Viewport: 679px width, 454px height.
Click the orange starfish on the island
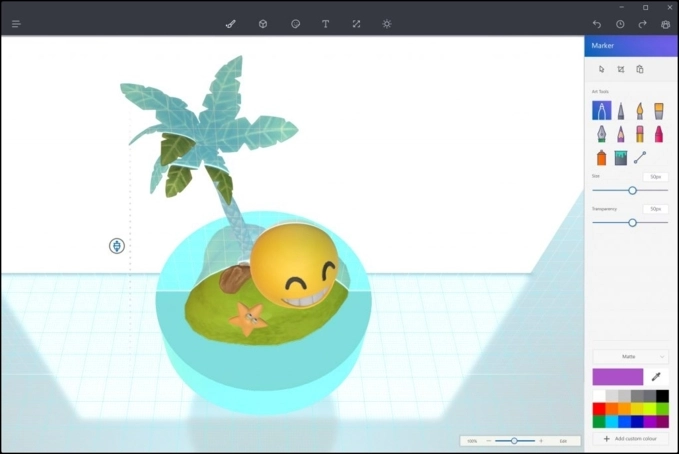click(247, 319)
